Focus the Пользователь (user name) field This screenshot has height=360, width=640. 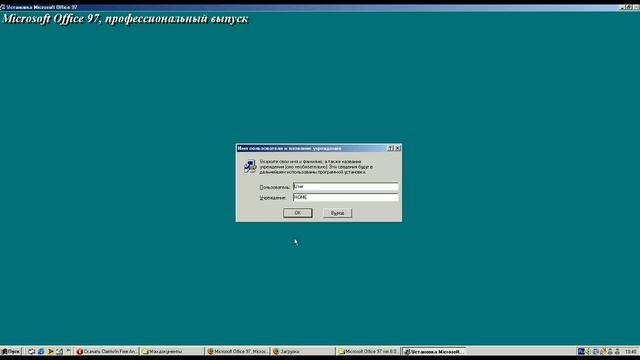[x=345, y=187]
